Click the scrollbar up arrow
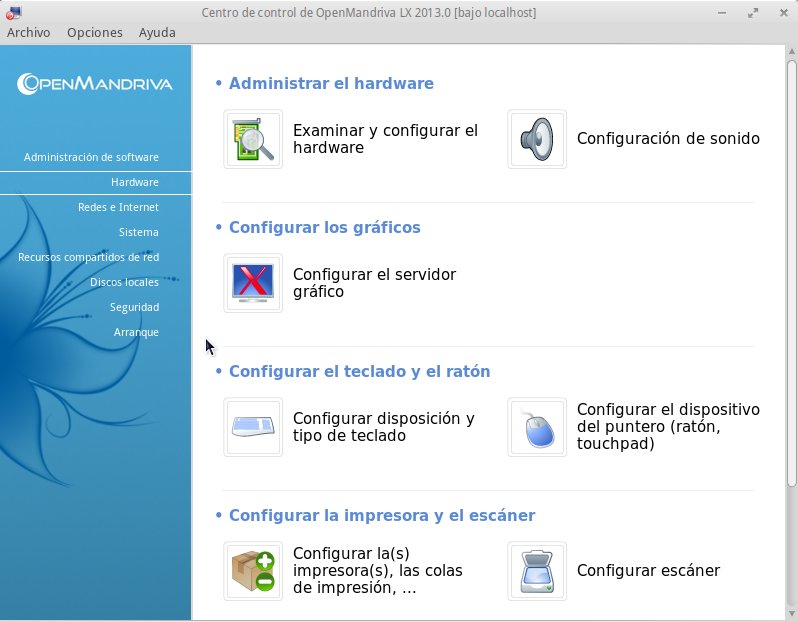 point(792,51)
